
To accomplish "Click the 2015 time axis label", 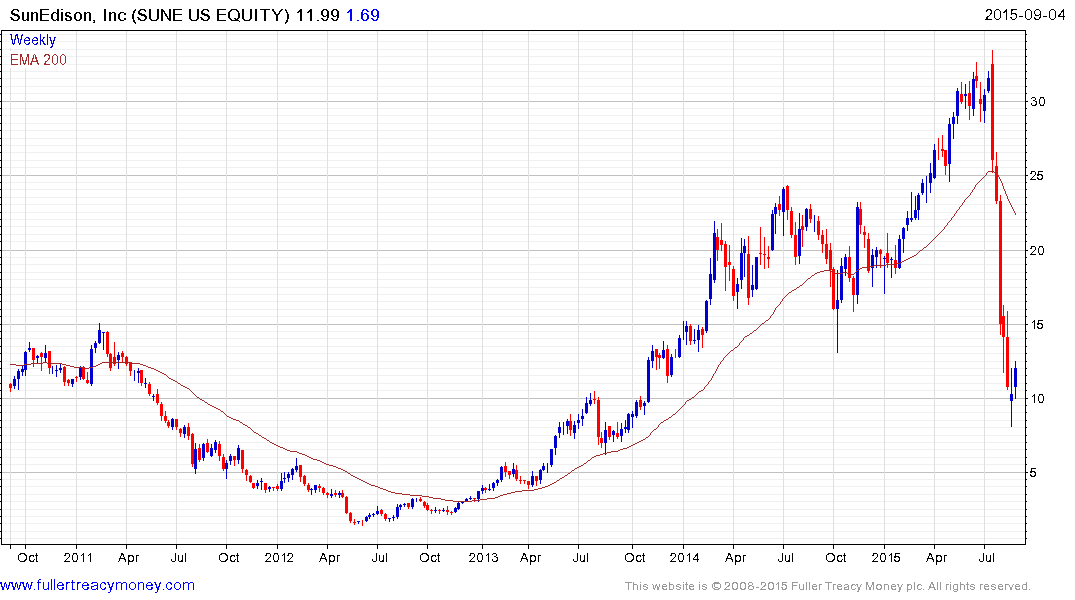I will pyautogui.click(x=886, y=557).
